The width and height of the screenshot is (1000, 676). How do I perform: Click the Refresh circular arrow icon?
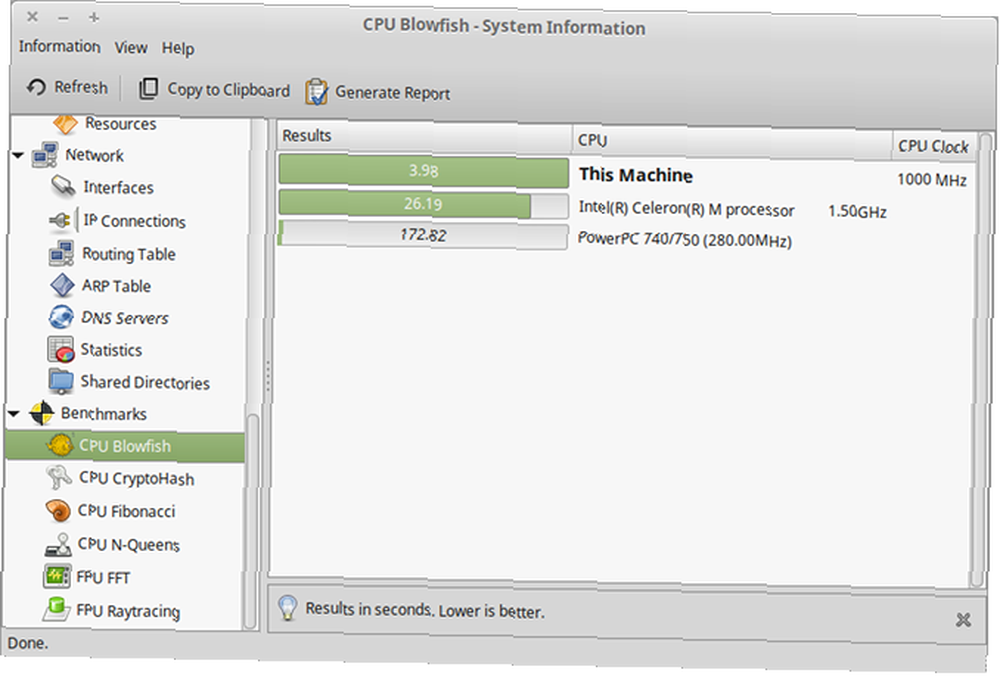[x=36, y=87]
